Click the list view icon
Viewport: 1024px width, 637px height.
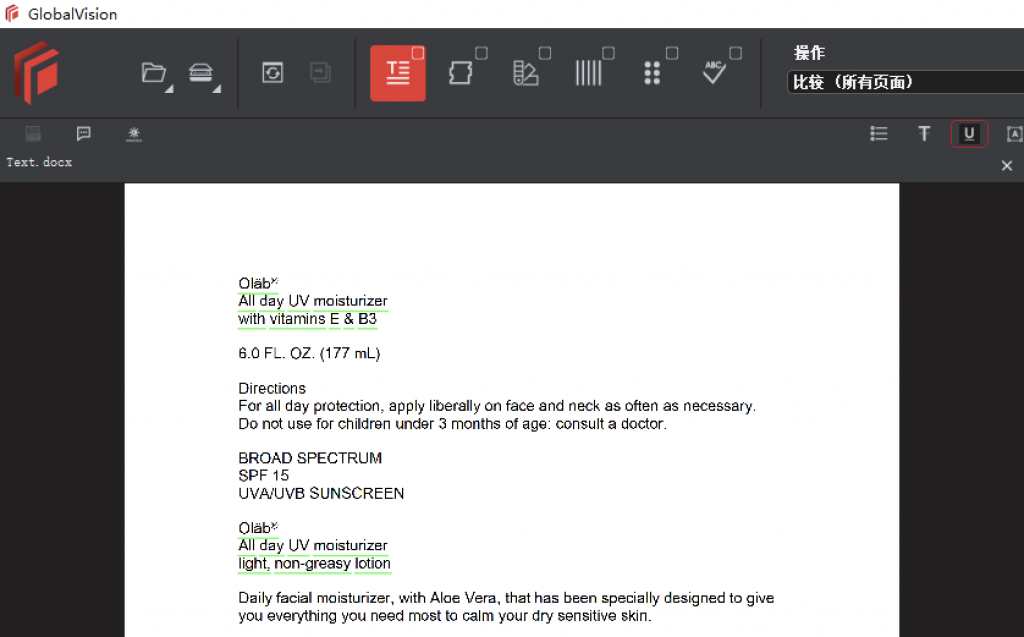(x=878, y=134)
